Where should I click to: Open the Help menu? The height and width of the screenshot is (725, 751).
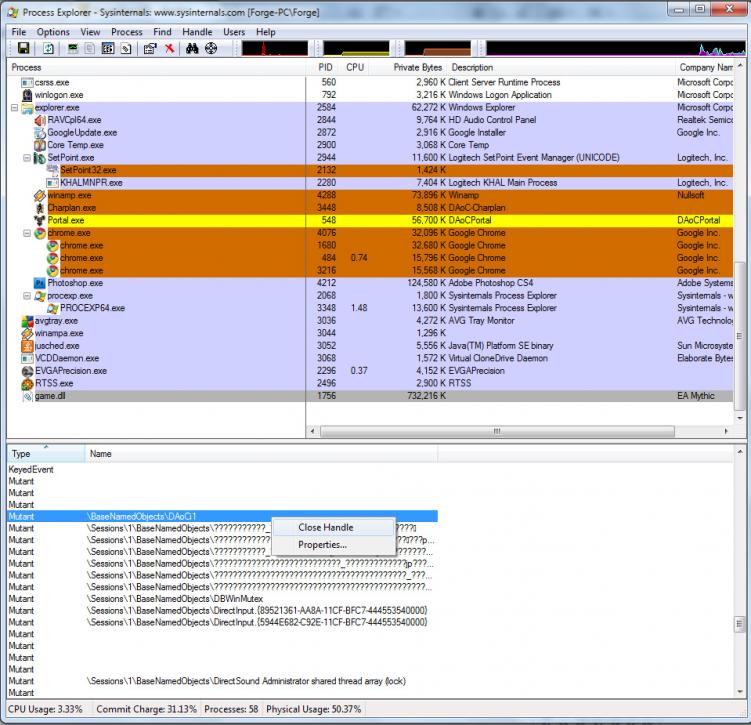[265, 32]
